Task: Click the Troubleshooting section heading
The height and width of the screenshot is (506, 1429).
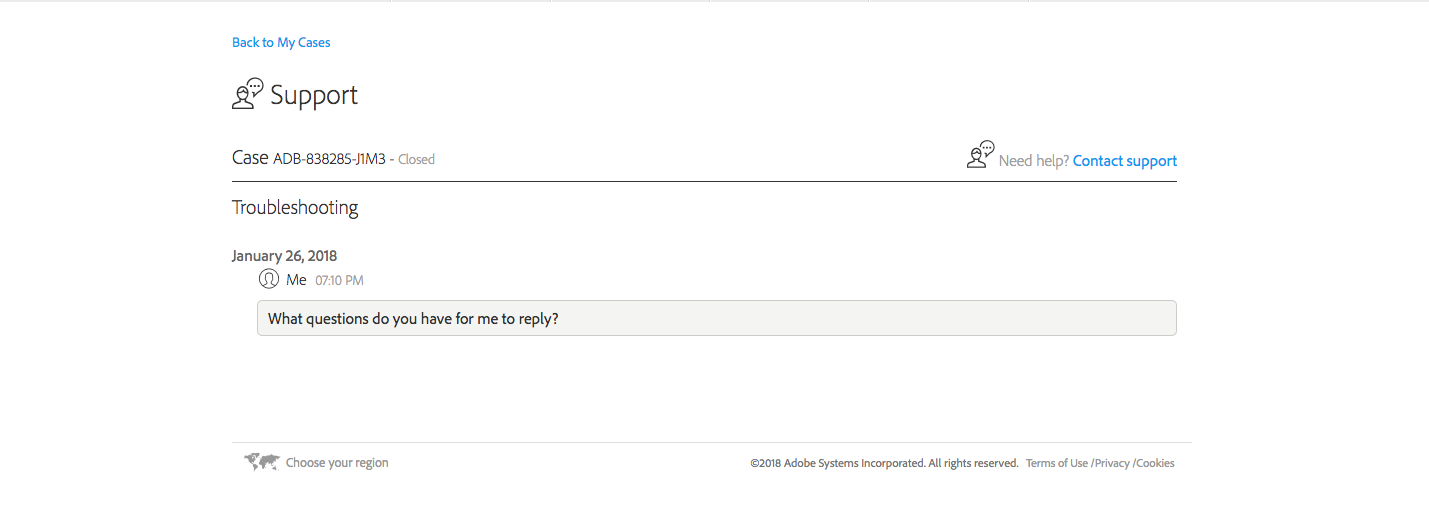Action: click(295, 208)
